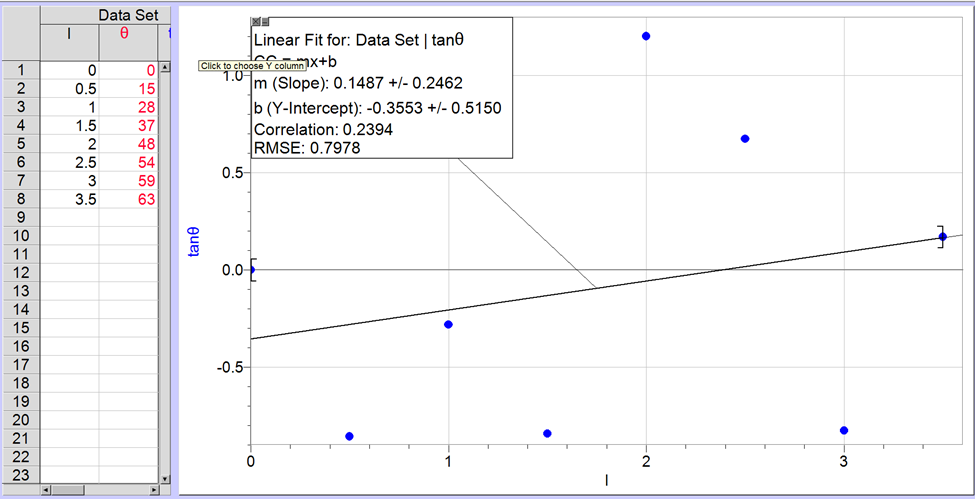
Task: Collapse the Linear Fit info box
Action: (265, 21)
